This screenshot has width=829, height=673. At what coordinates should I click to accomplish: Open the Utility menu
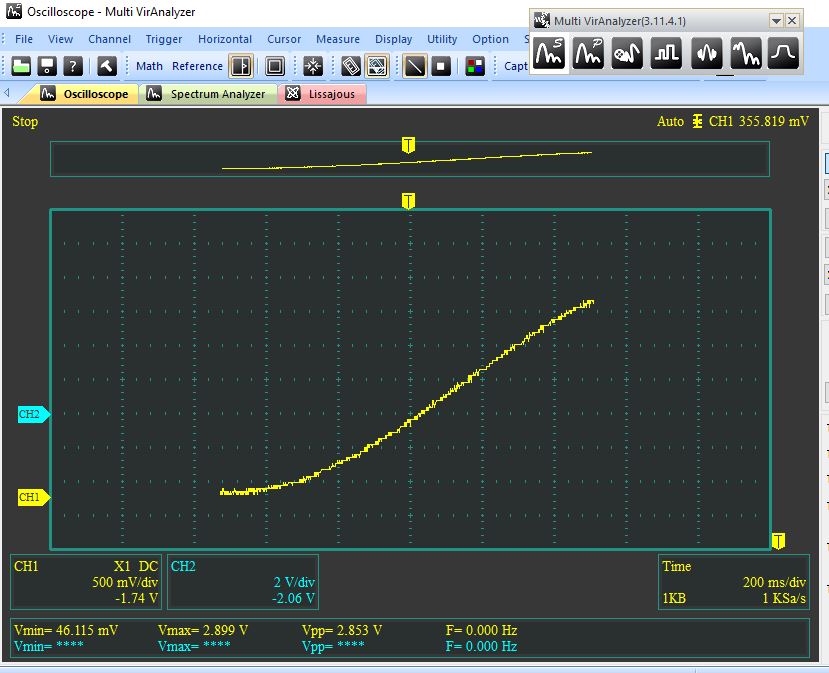tap(442, 39)
